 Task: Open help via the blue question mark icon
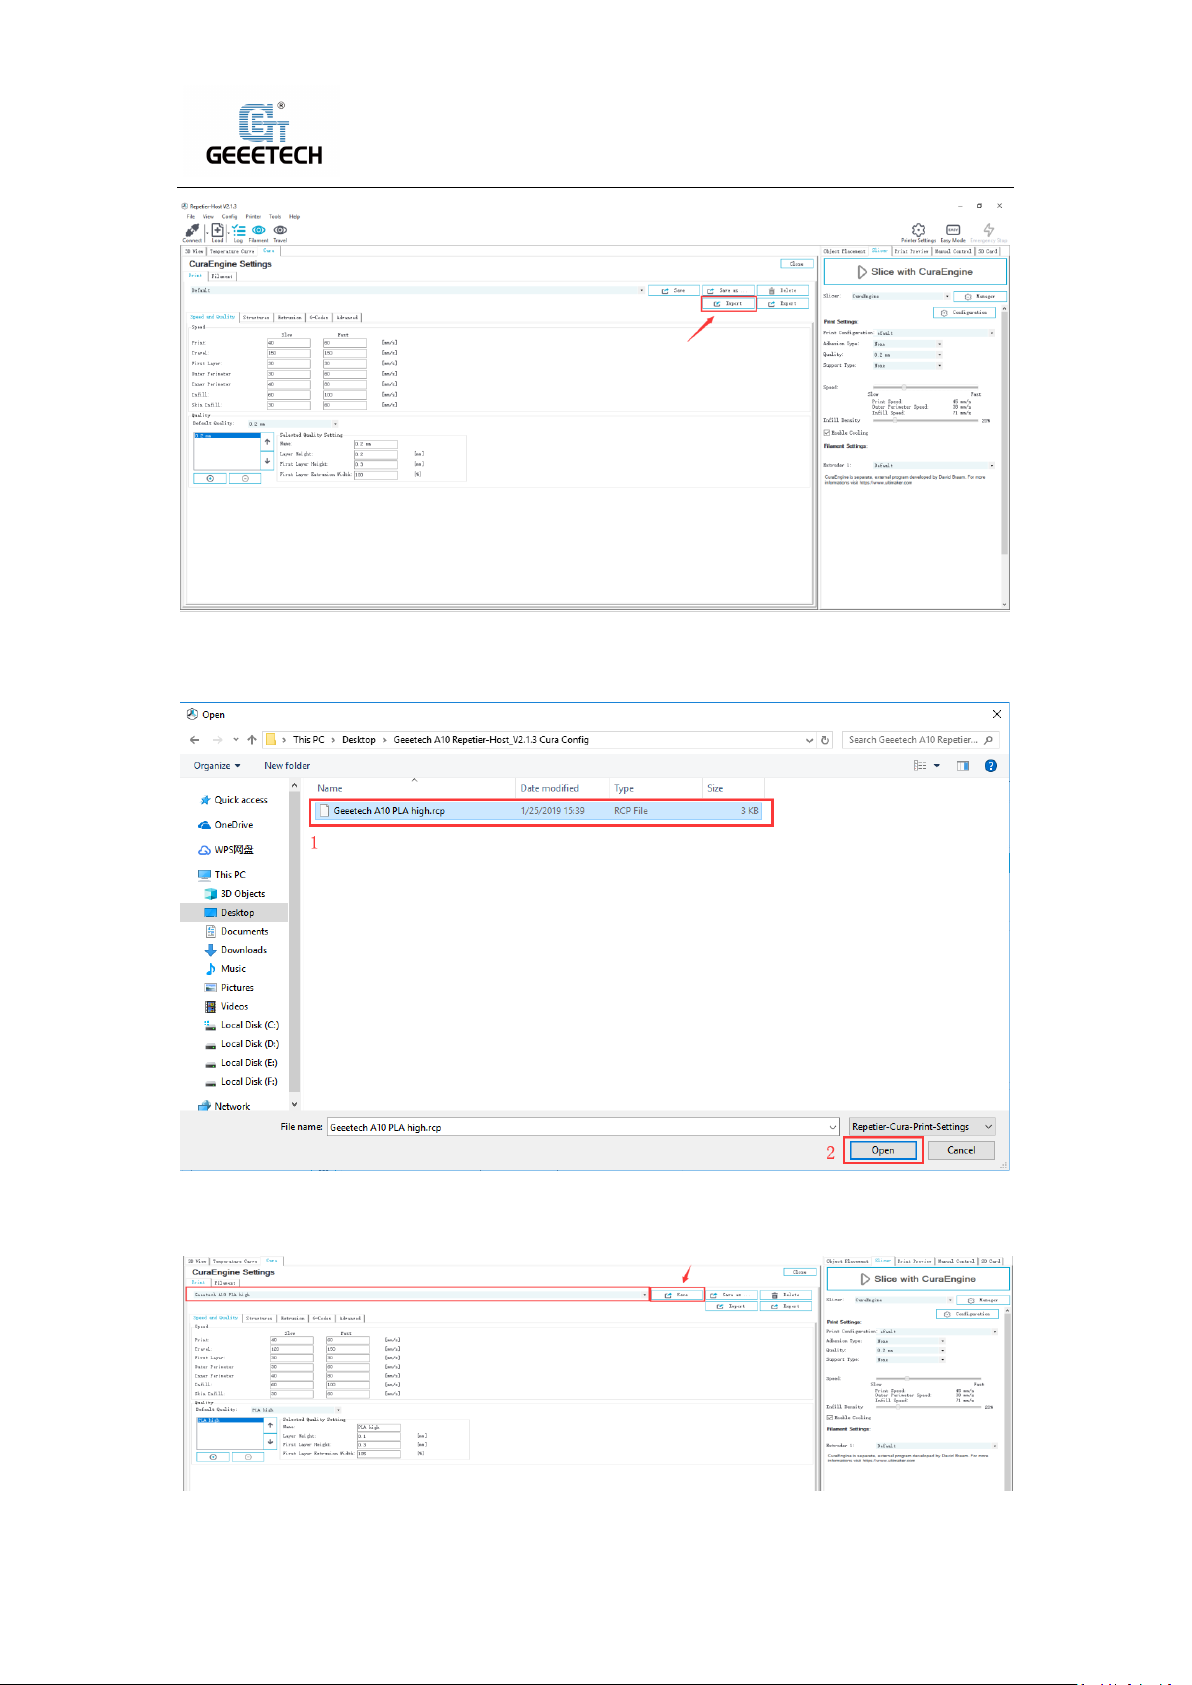[990, 766]
